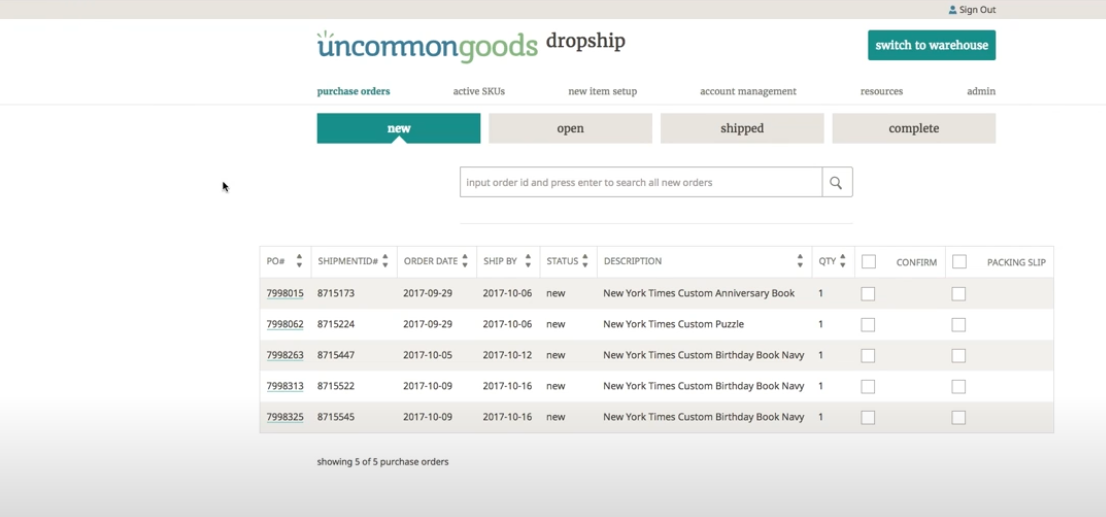
Task: Open purchase order 7998263
Action: (285, 355)
